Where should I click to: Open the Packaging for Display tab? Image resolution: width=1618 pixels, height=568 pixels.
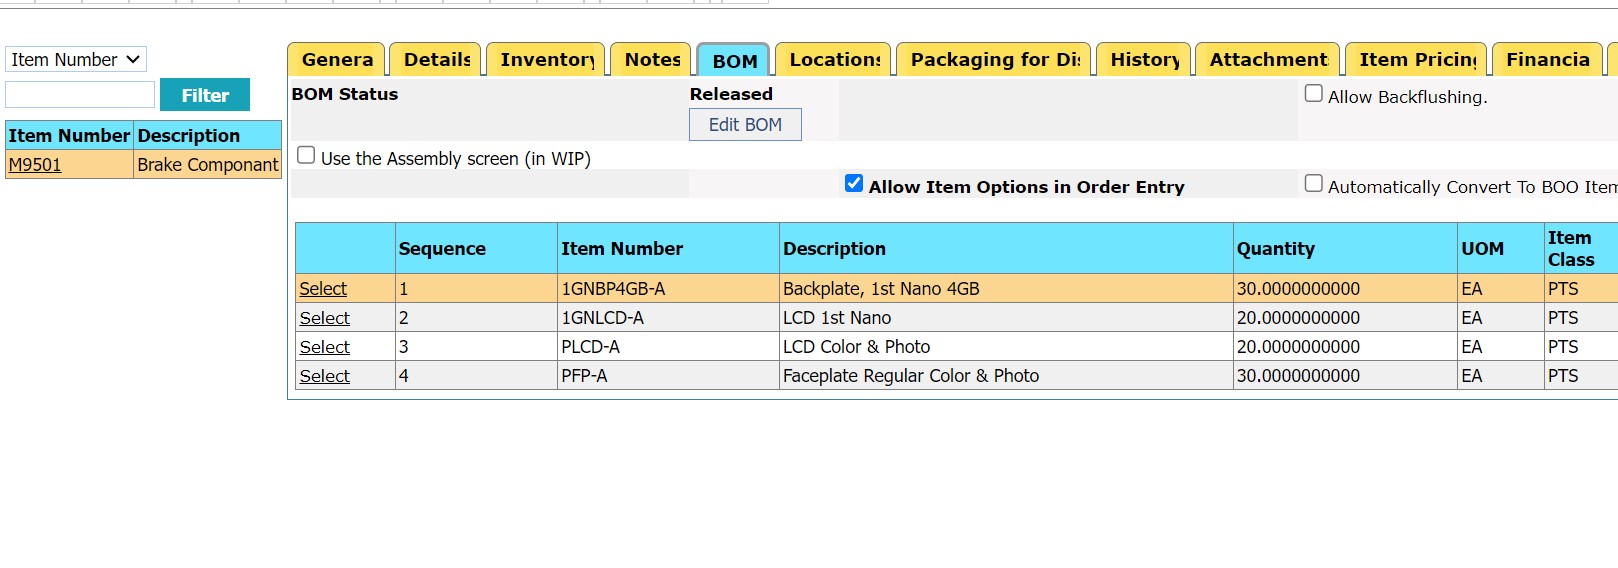[x=995, y=60]
